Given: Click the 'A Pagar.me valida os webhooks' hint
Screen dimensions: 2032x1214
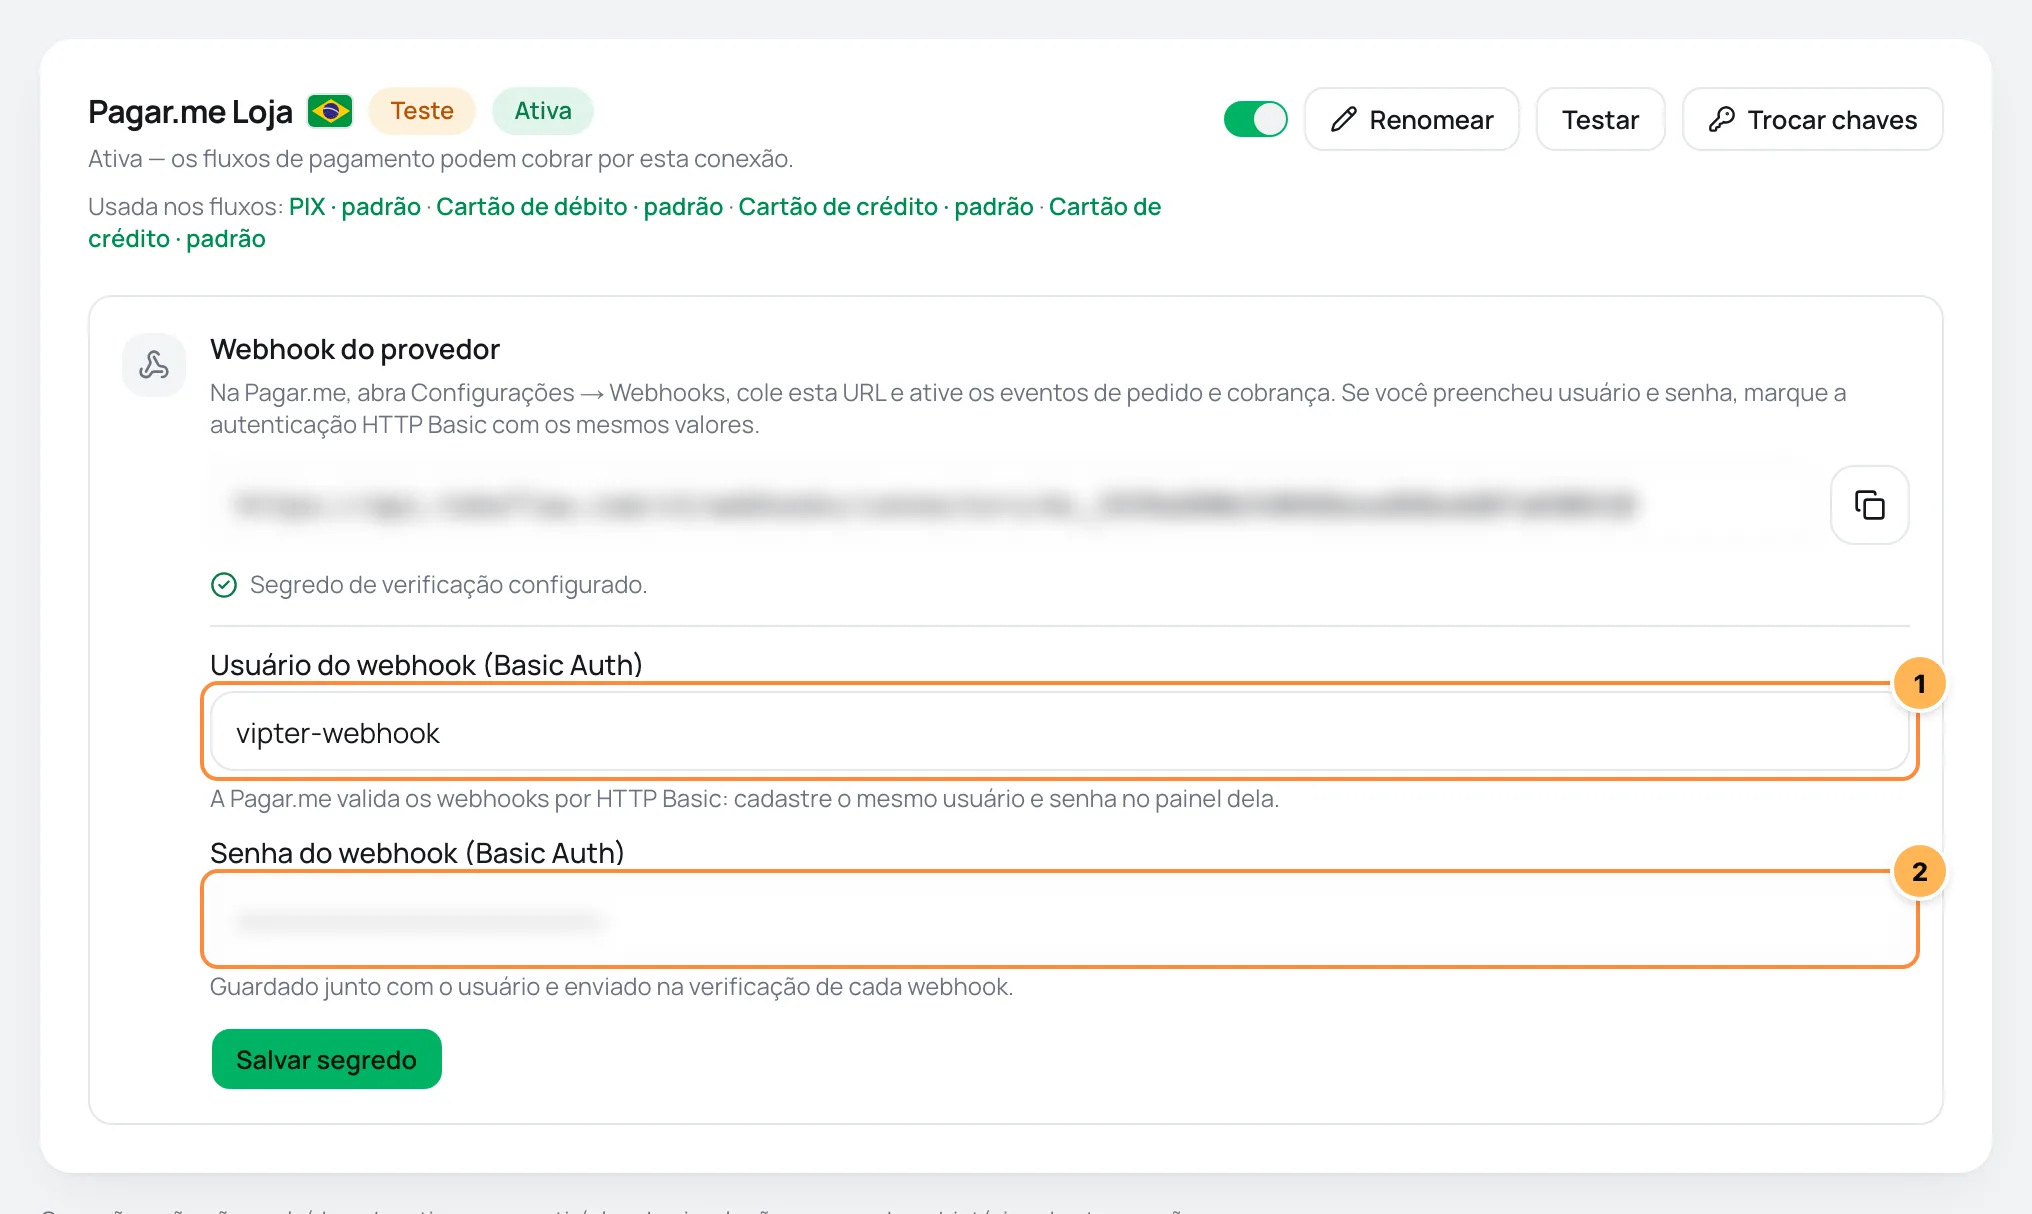Looking at the screenshot, I should click(745, 799).
